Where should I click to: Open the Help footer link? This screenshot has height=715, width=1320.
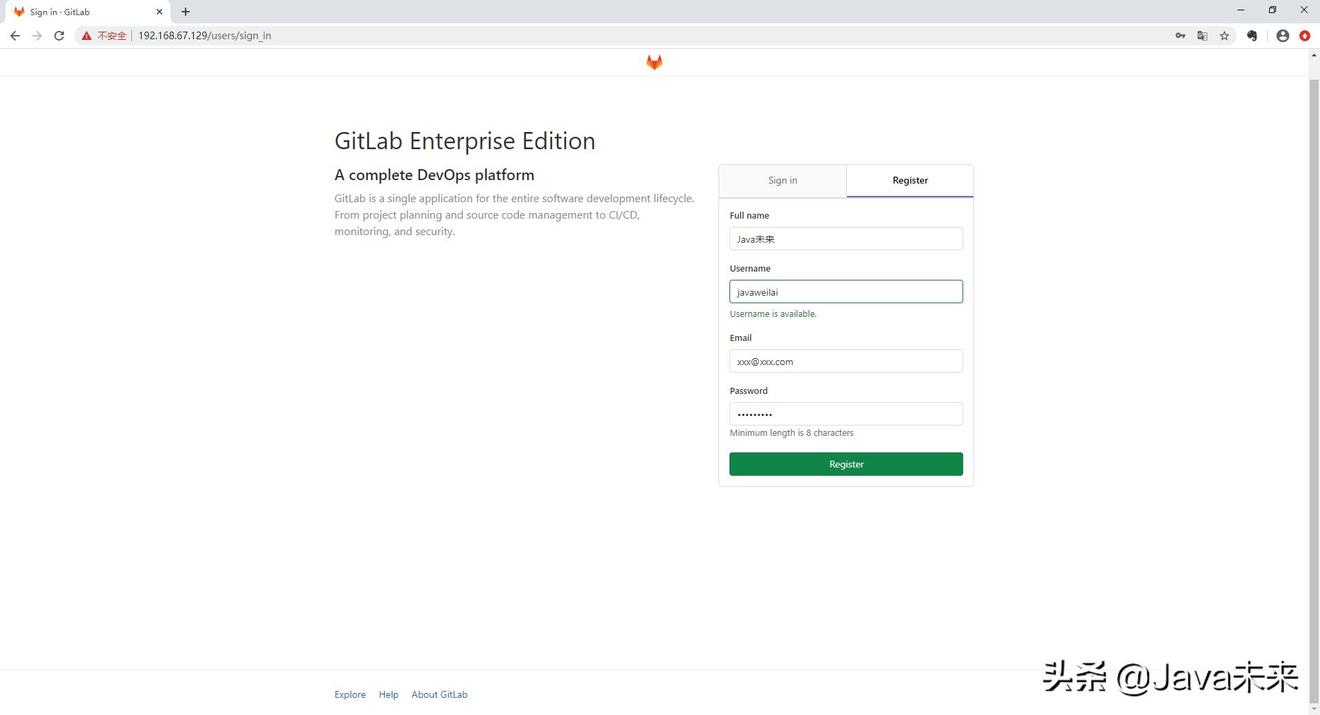click(x=388, y=695)
